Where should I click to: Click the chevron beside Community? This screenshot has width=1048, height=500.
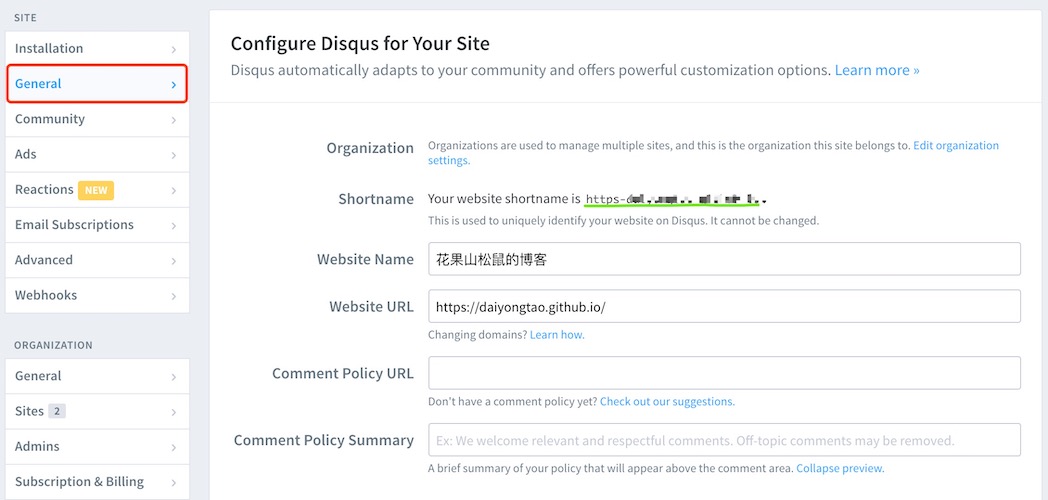174,120
